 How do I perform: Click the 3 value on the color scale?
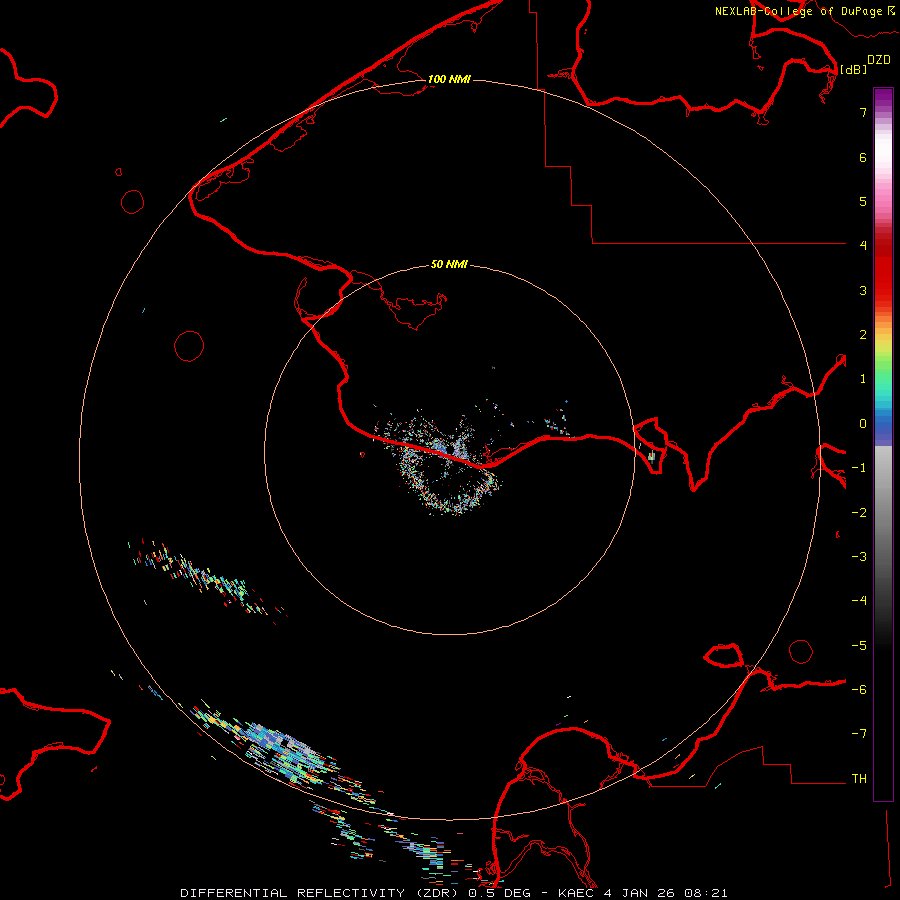[863, 290]
